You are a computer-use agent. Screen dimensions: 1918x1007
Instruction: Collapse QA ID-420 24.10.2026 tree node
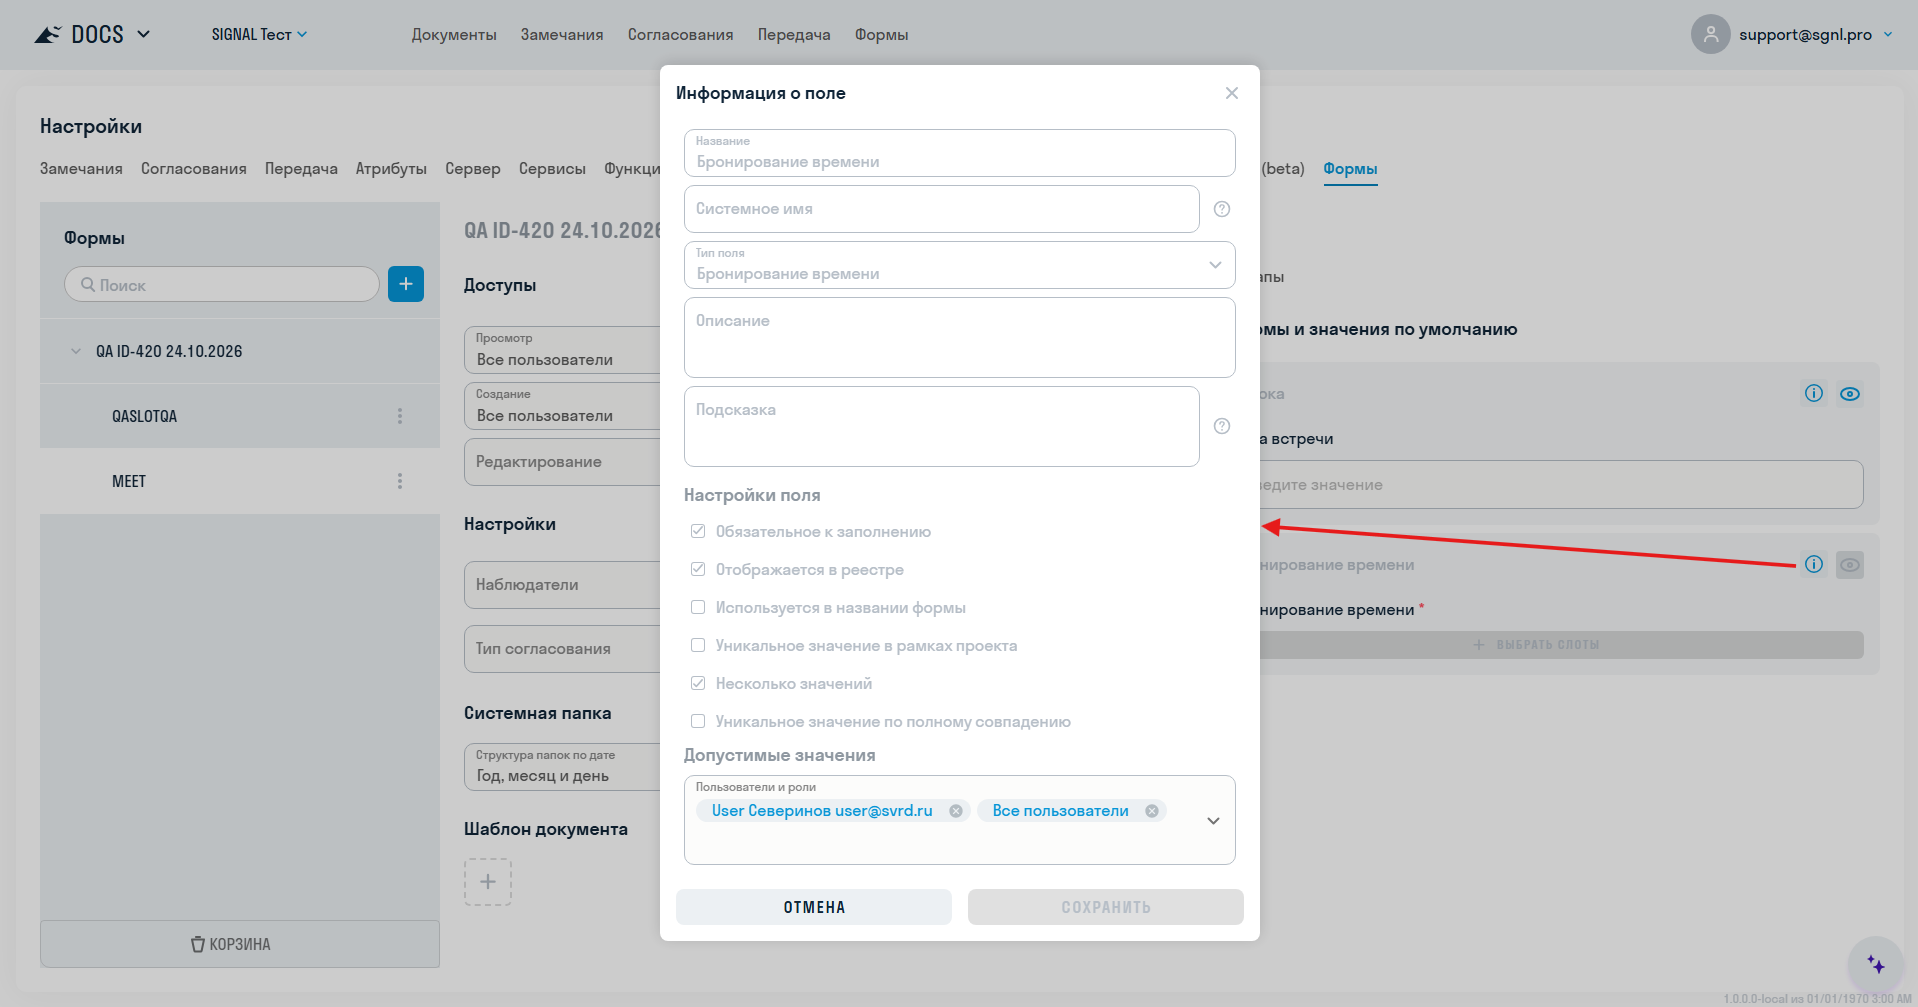click(x=76, y=351)
